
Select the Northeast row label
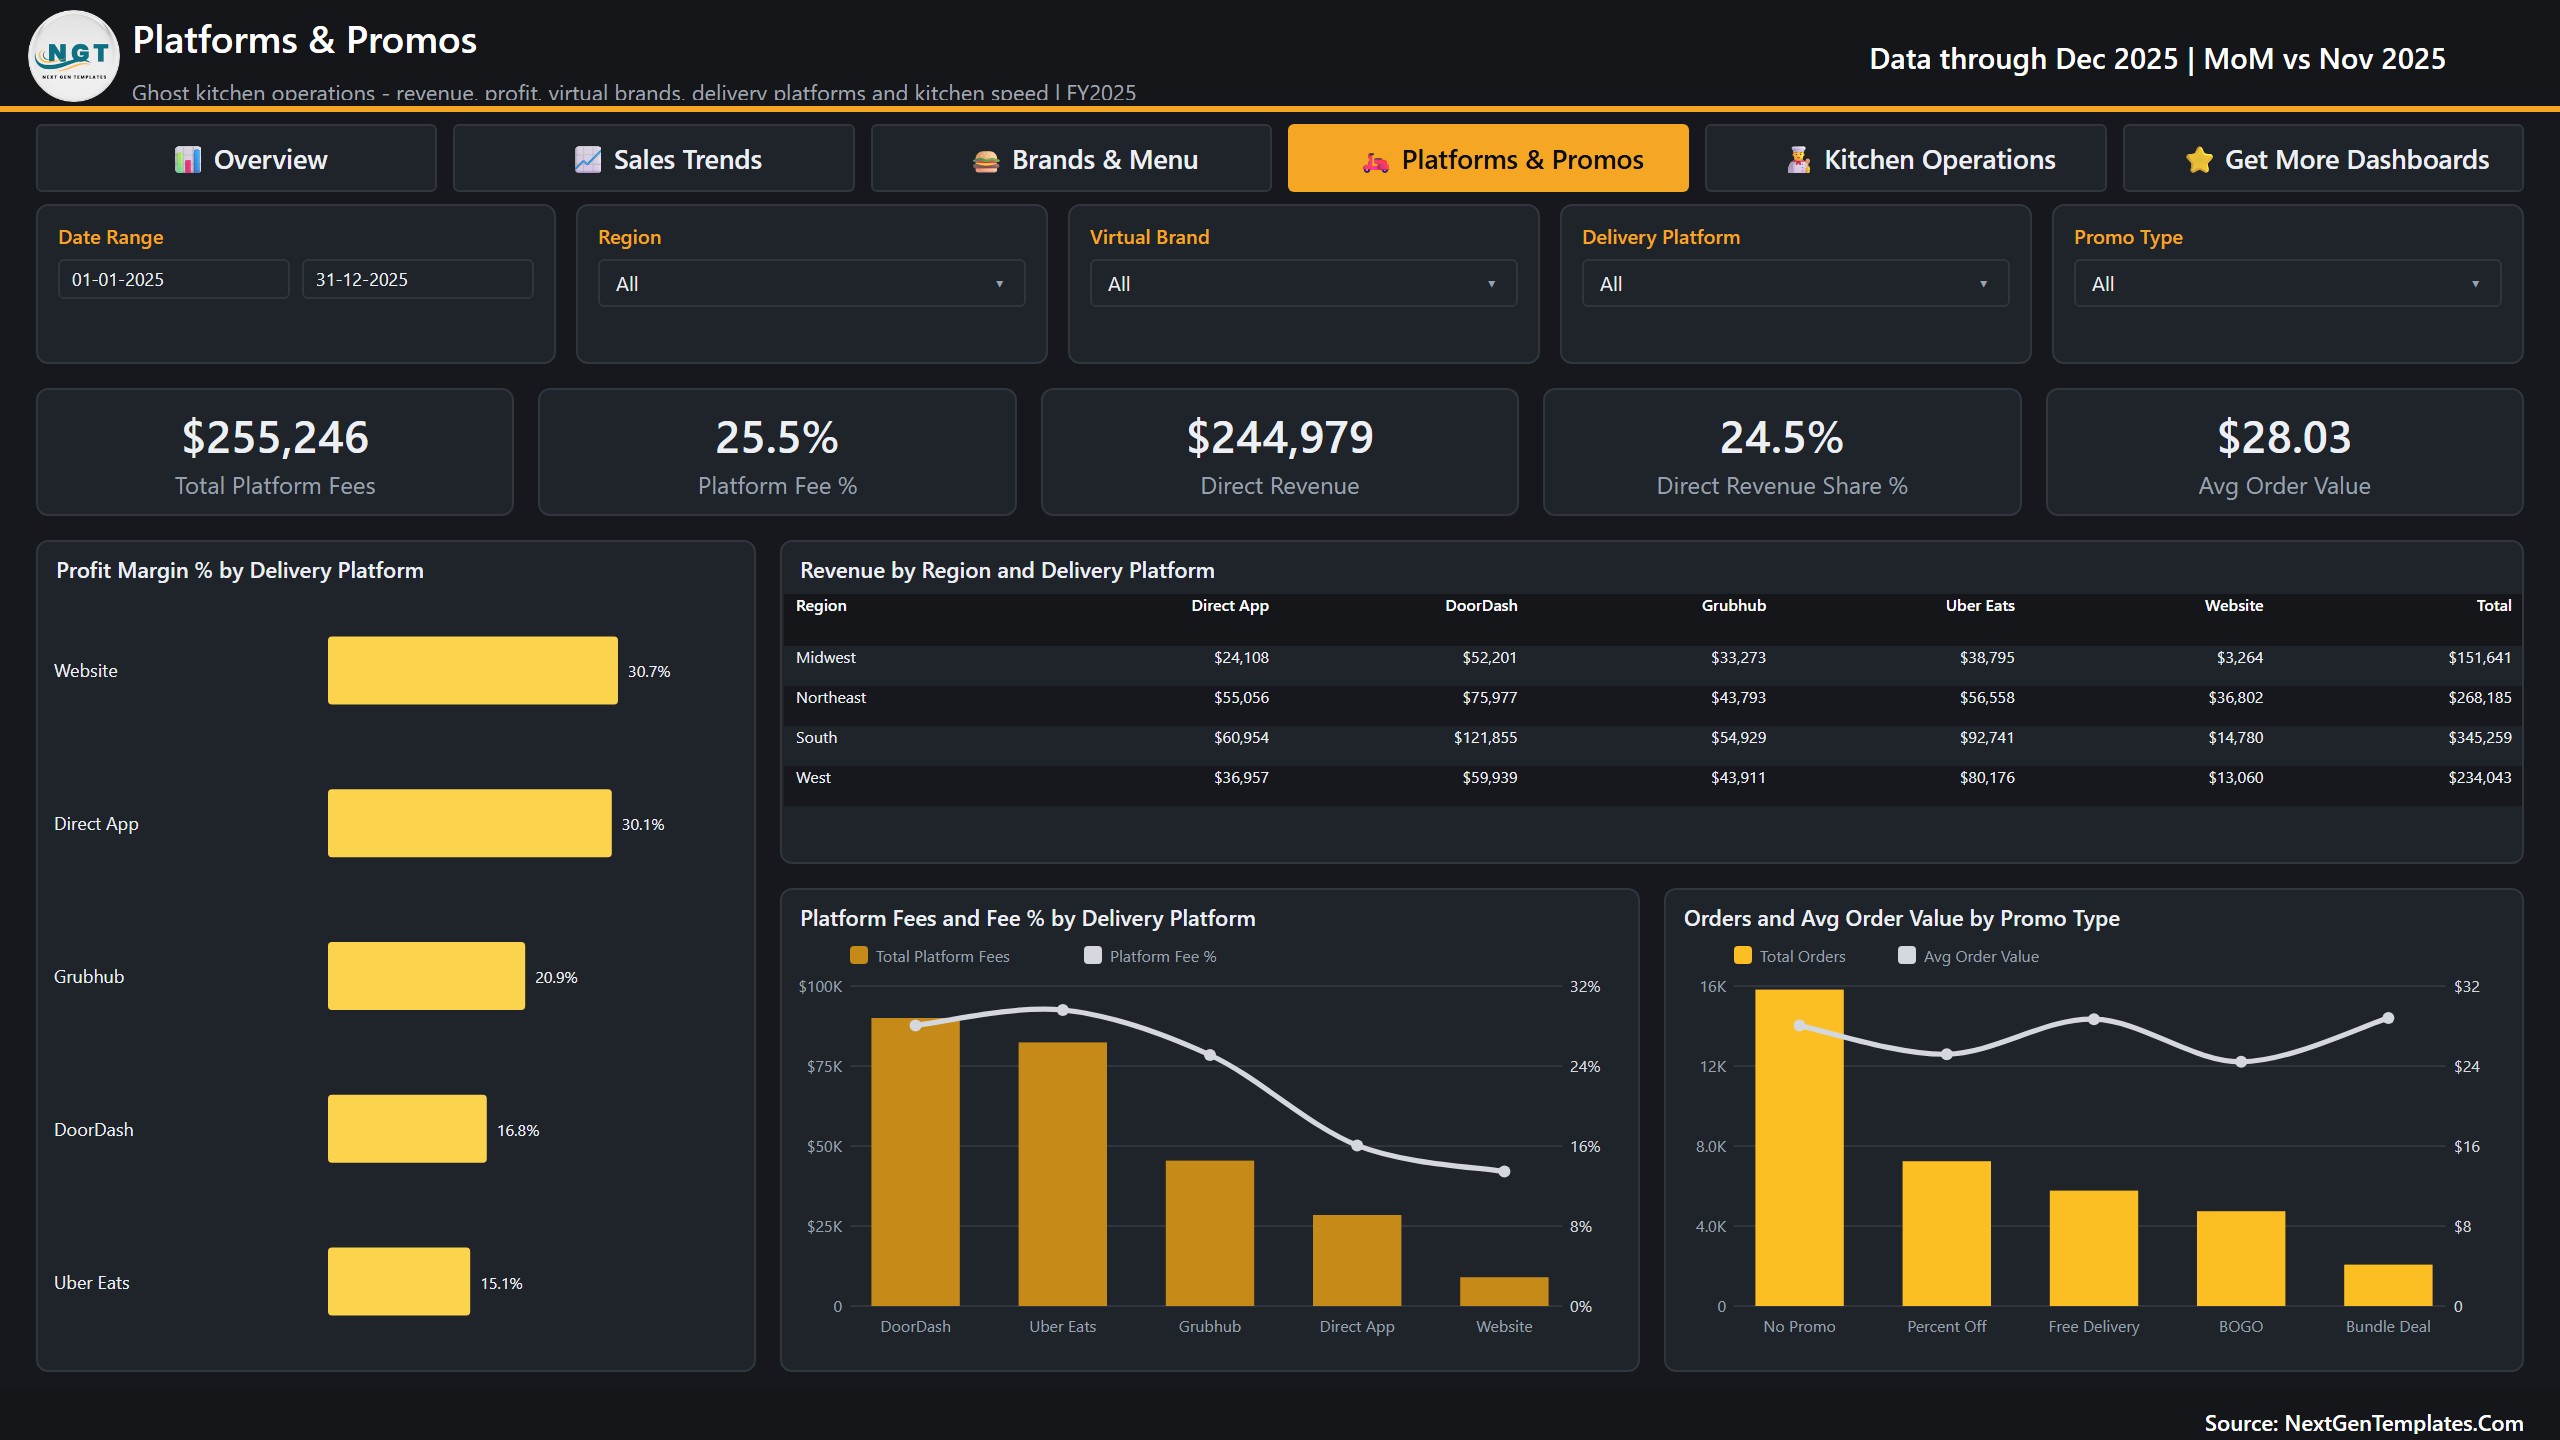click(831, 698)
